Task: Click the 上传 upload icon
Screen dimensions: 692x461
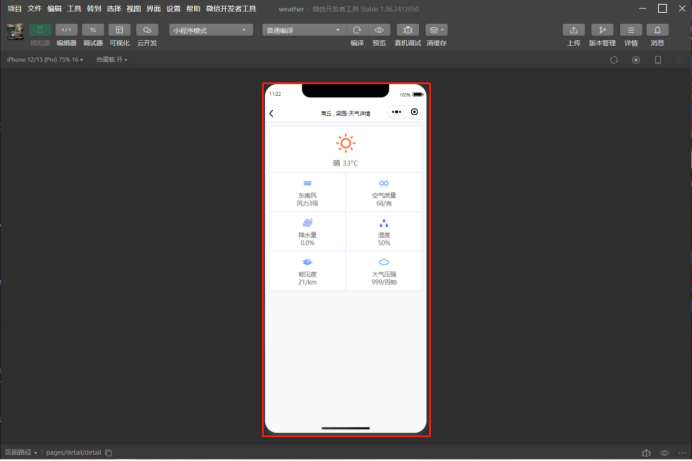Action: pos(574,30)
